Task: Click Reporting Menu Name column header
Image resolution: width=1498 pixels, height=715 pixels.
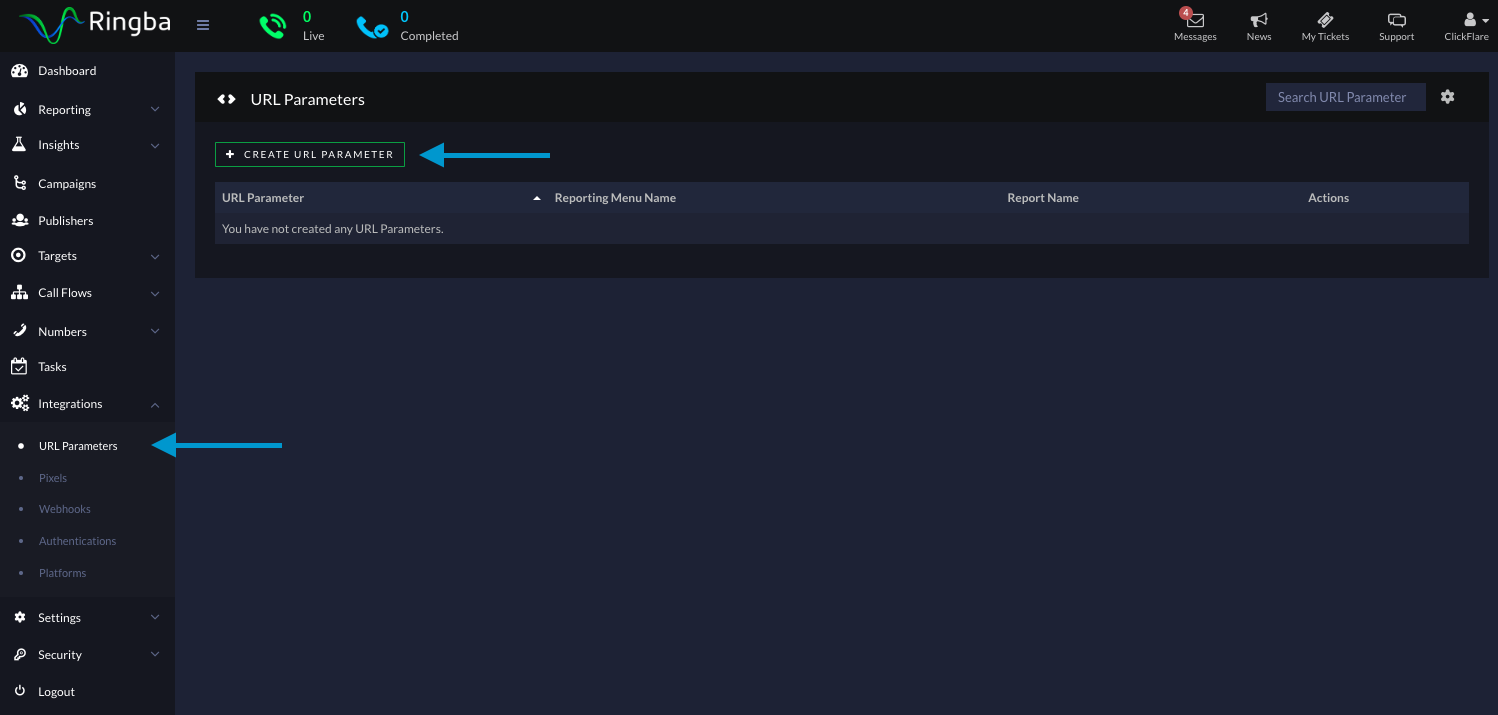Action: [615, 198]
